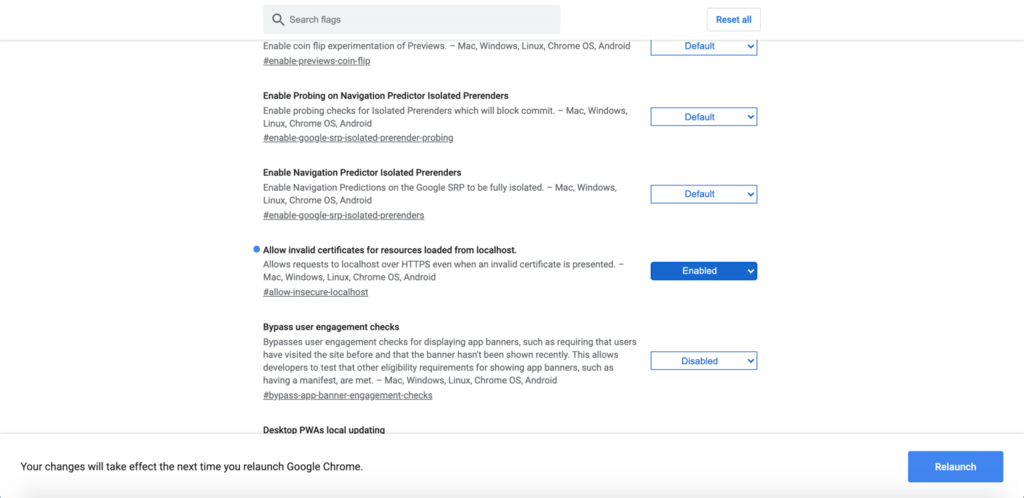Relaunch Chrome using the Relaunch button
Viewport: 1024px width, 498px height.
tap(955, 467)
